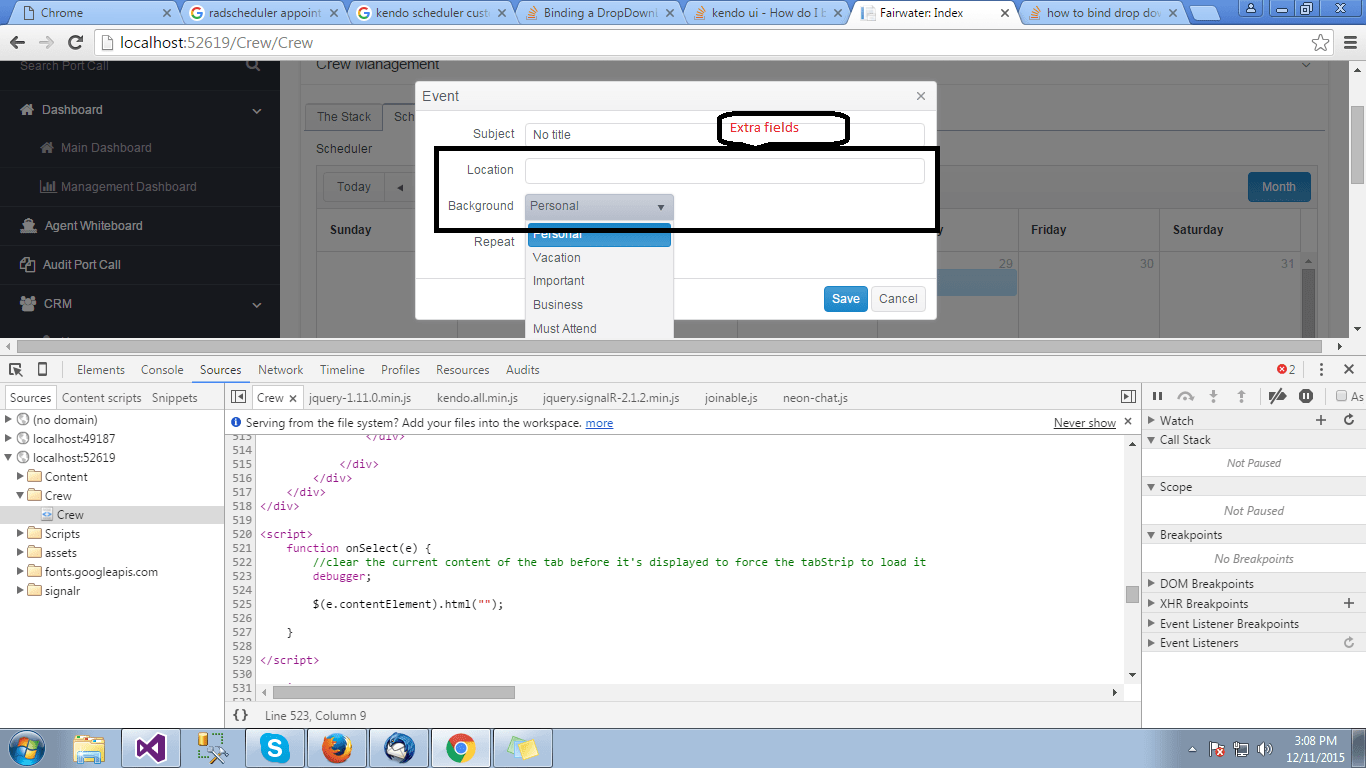Click the pause script execution icon
This screenshot has width=1366, height=768.
[1157, 396]
